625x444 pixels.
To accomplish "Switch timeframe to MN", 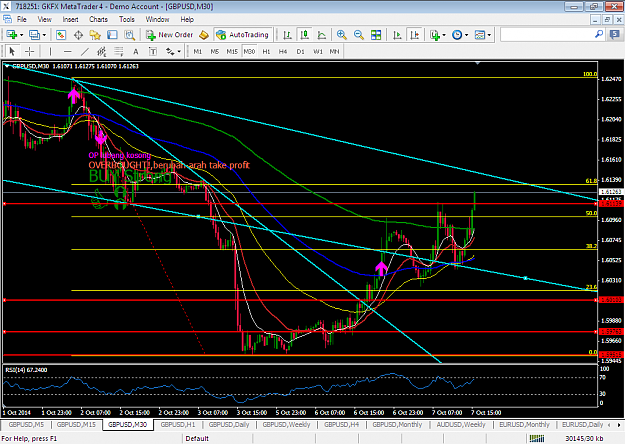I will tap(334, 51).
